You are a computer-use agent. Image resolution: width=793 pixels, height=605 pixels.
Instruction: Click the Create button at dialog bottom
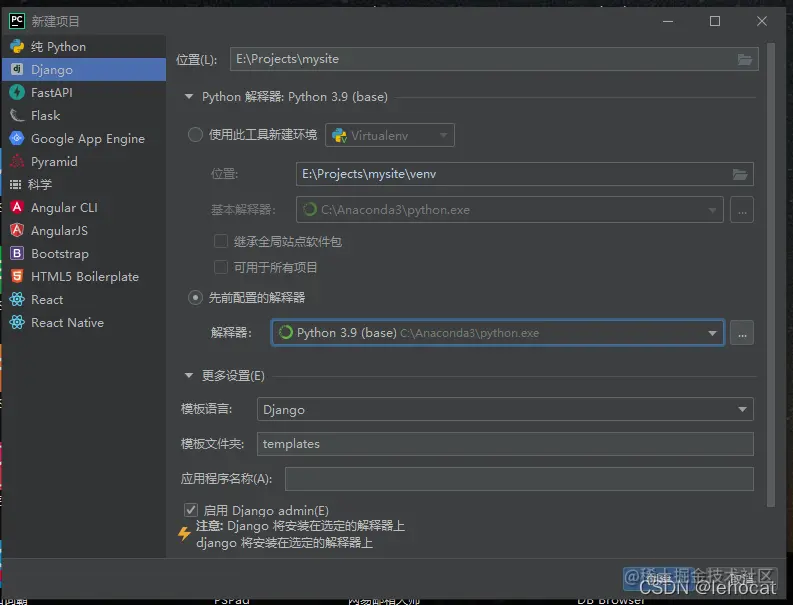(657, 578)
